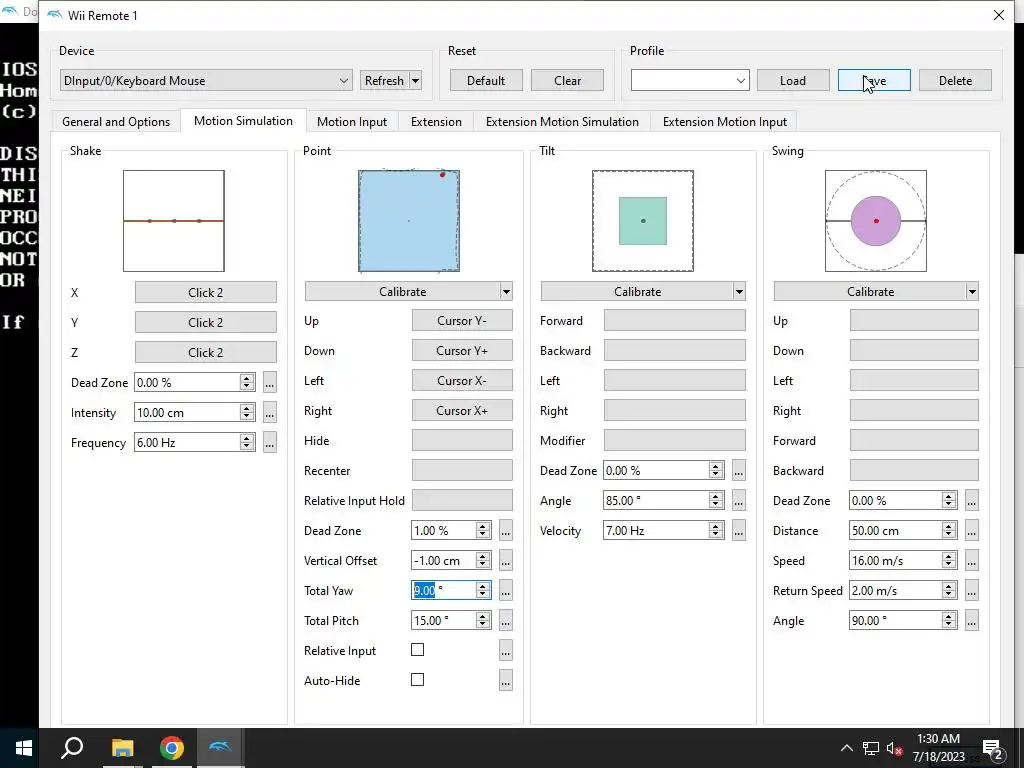Viewport: 1024px width, 768px height.
Task: Click the Clear reset button
Action: coord(567,81)
